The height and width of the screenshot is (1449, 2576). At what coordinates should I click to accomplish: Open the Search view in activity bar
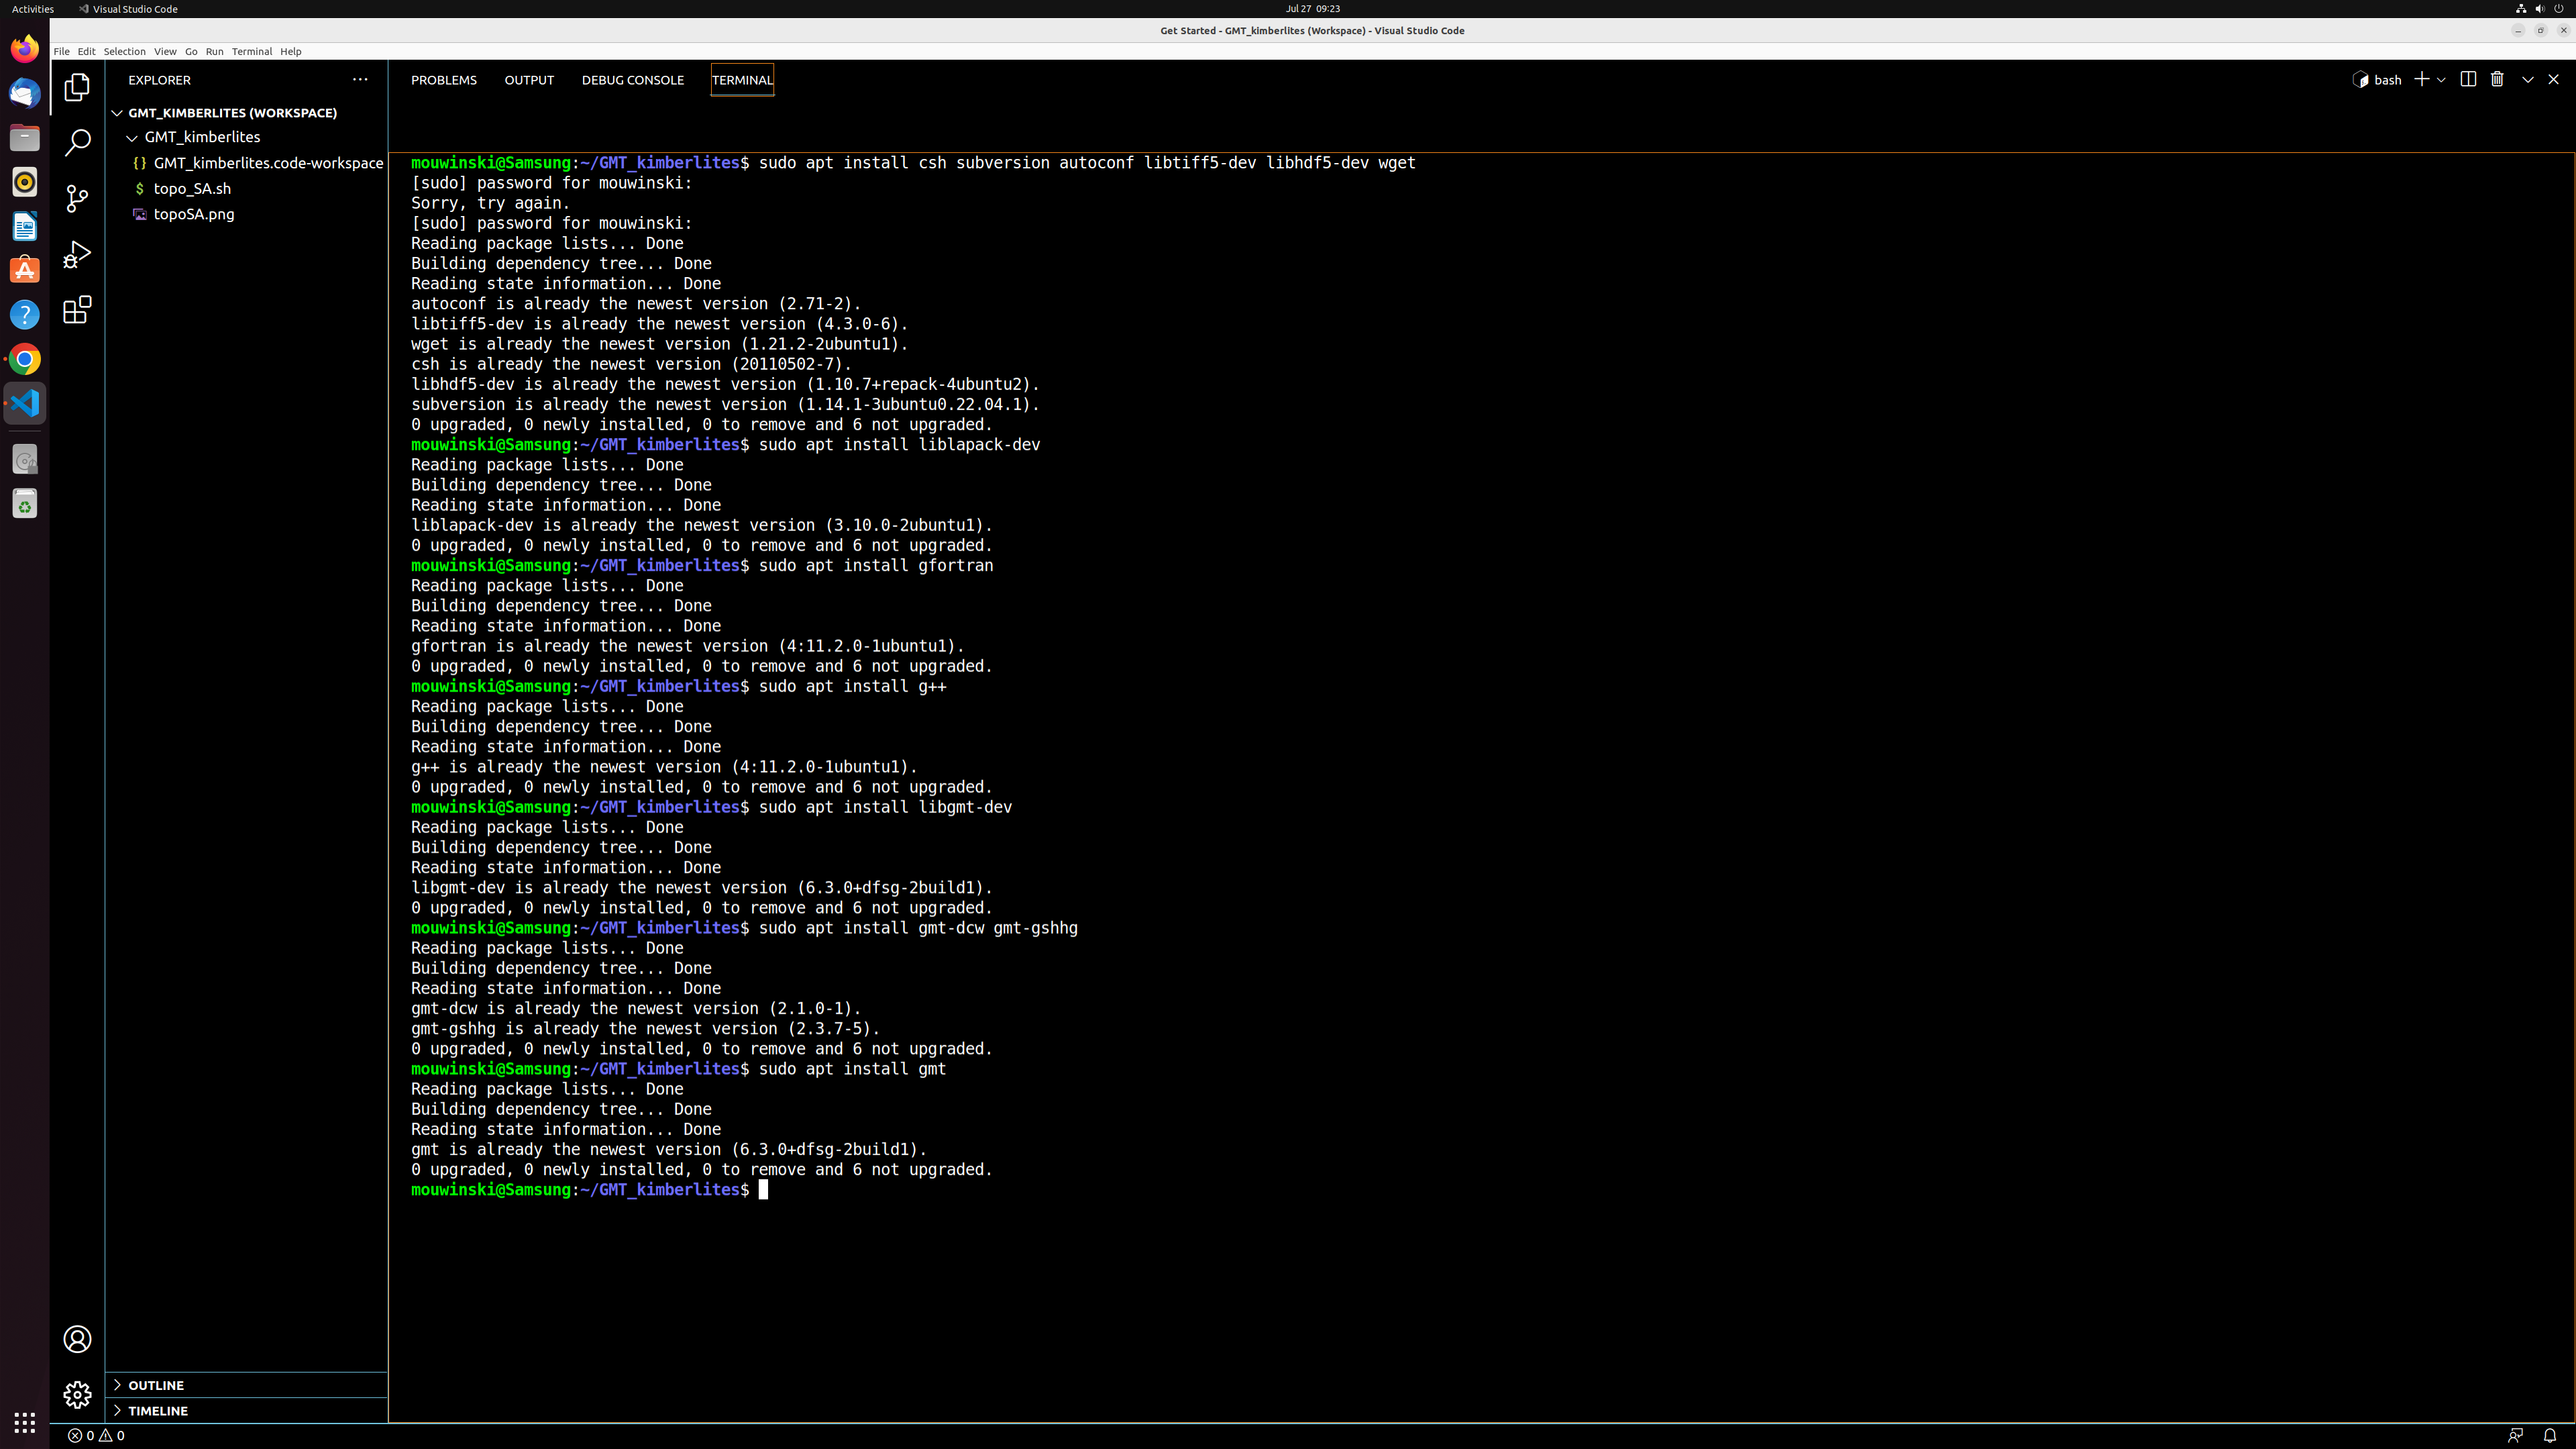click(x=77, y=143)
